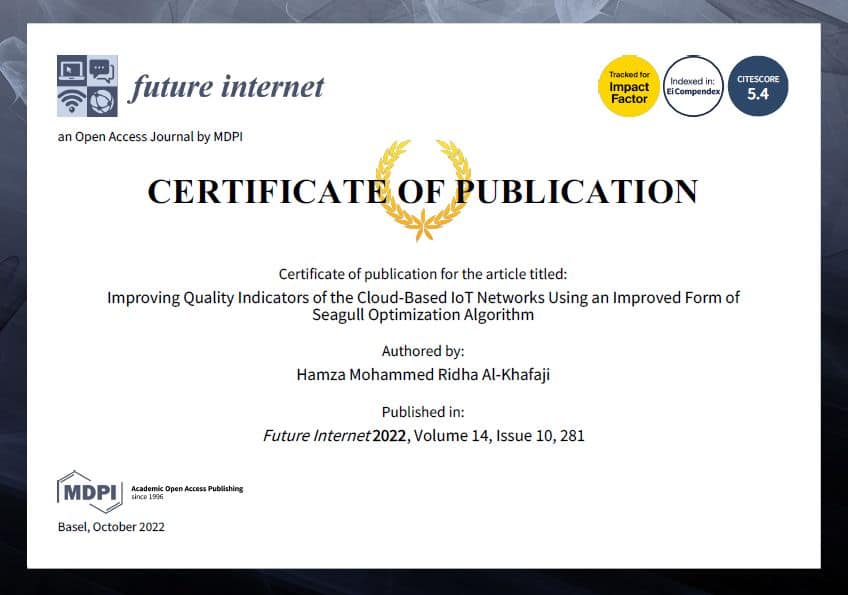Click the Future Internet journal logo icon
The image size is (848, 595).
pyautogui.click(x=87, y=85)
